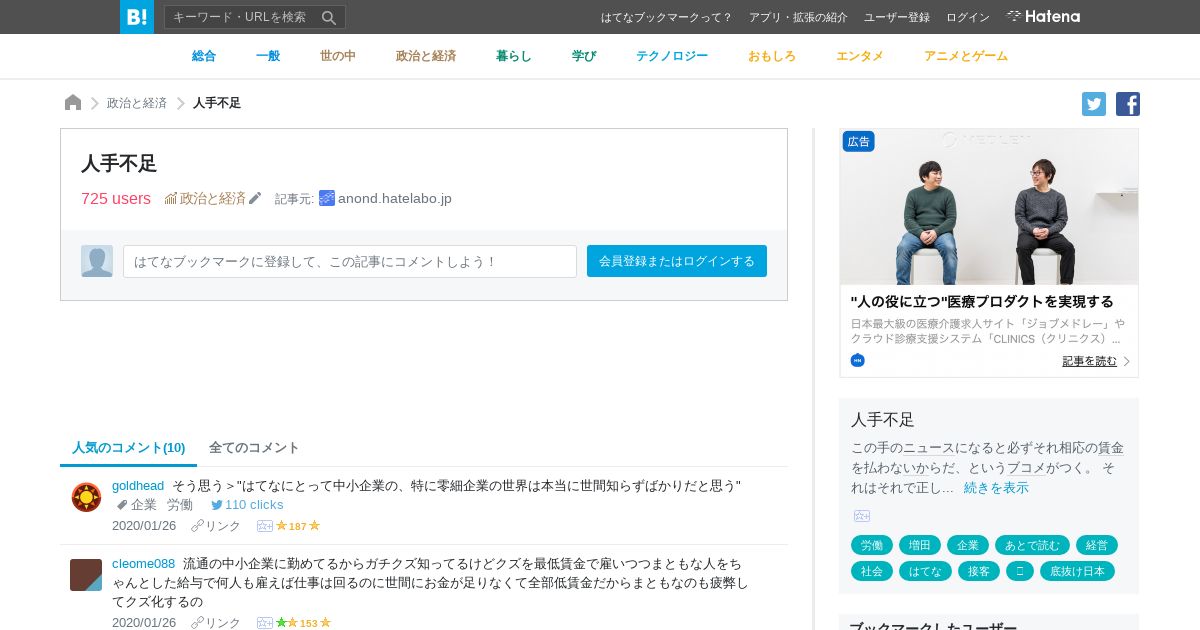1200x630 pixels.
Task: Click the search magnifier icon
Action: point(329,17)
